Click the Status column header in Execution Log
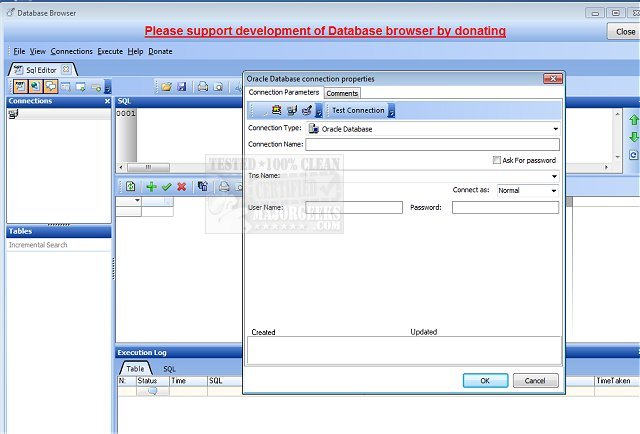 153,381
